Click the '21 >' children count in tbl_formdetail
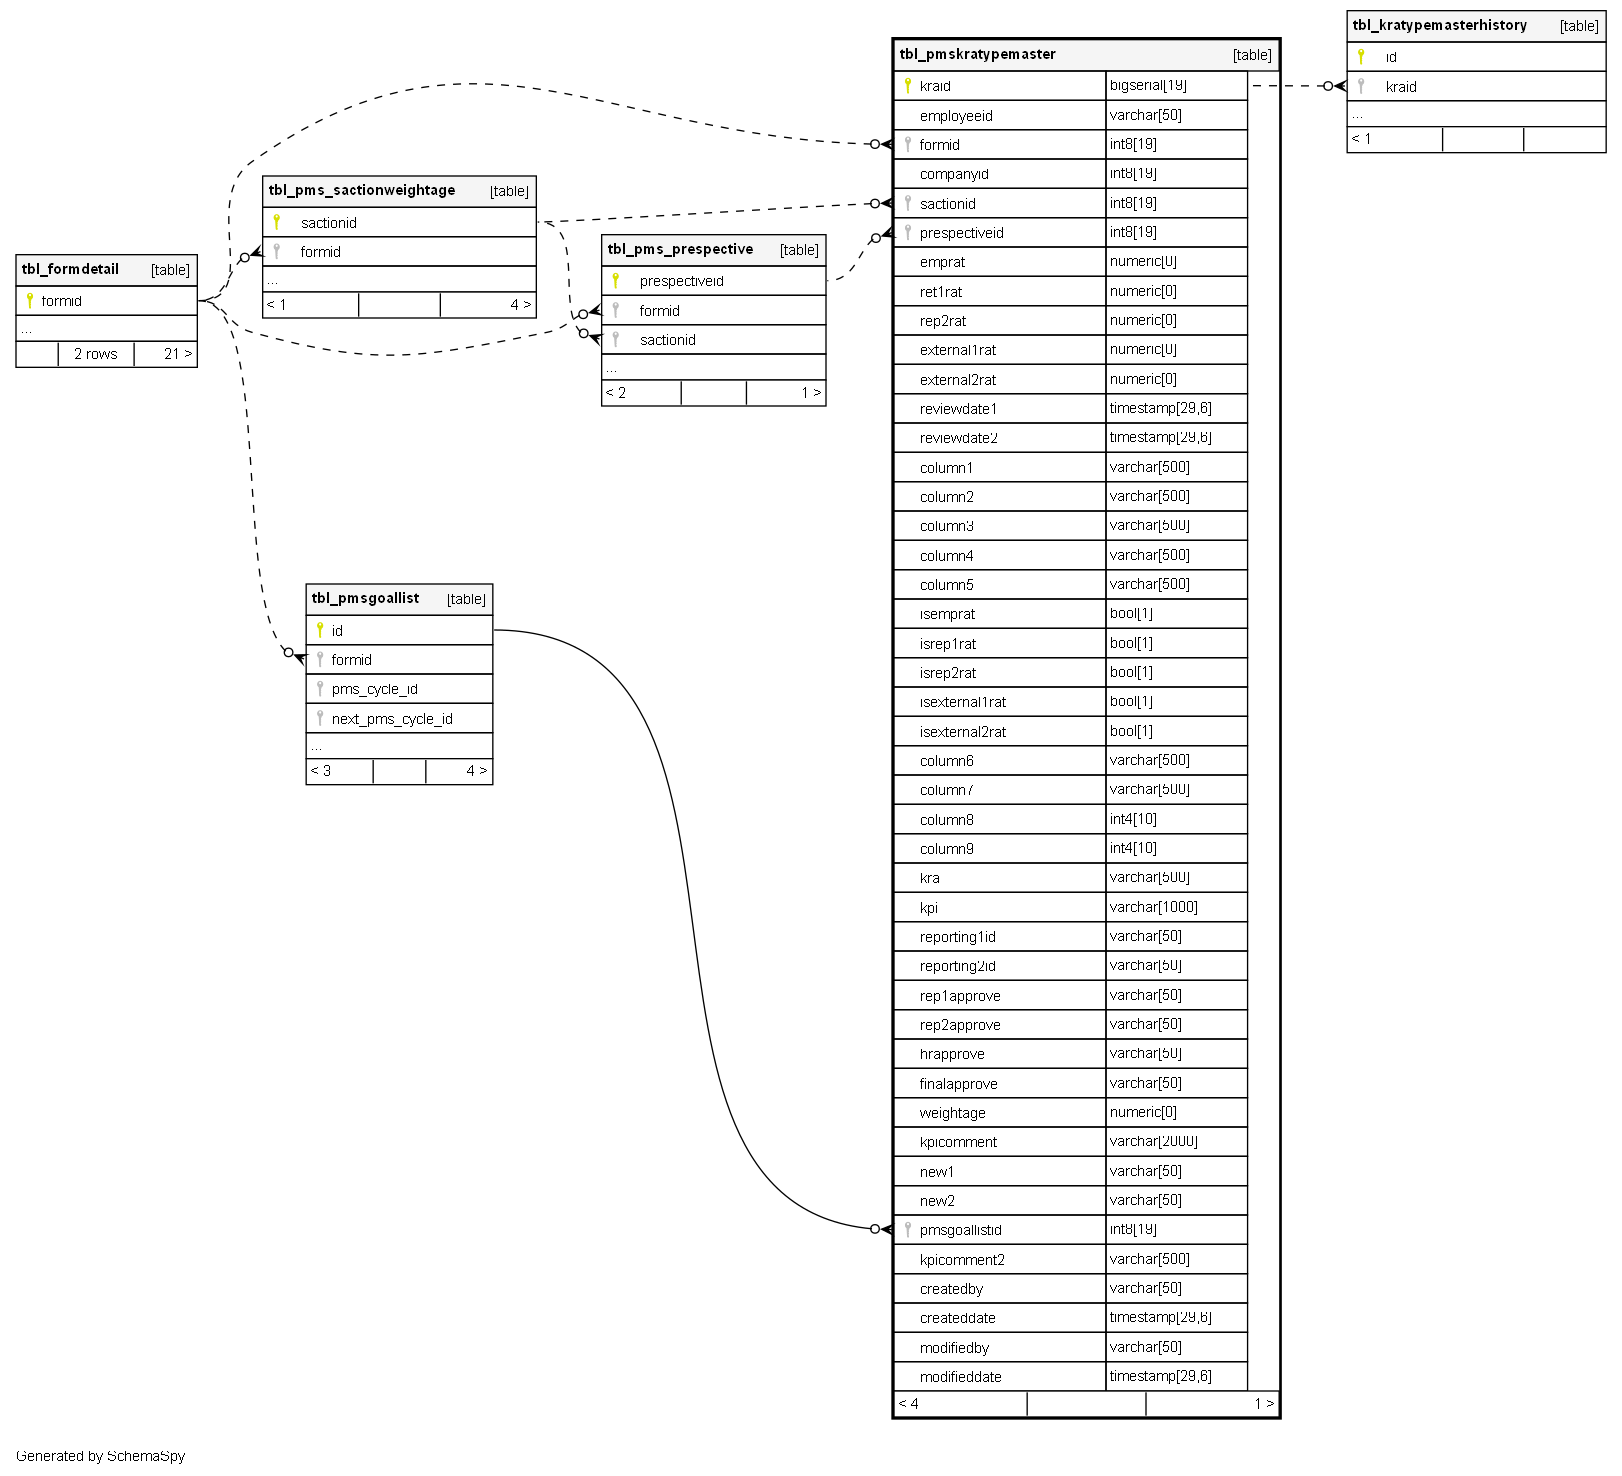This screenshot has height=1476, width=1622. (x=177, y=354)
